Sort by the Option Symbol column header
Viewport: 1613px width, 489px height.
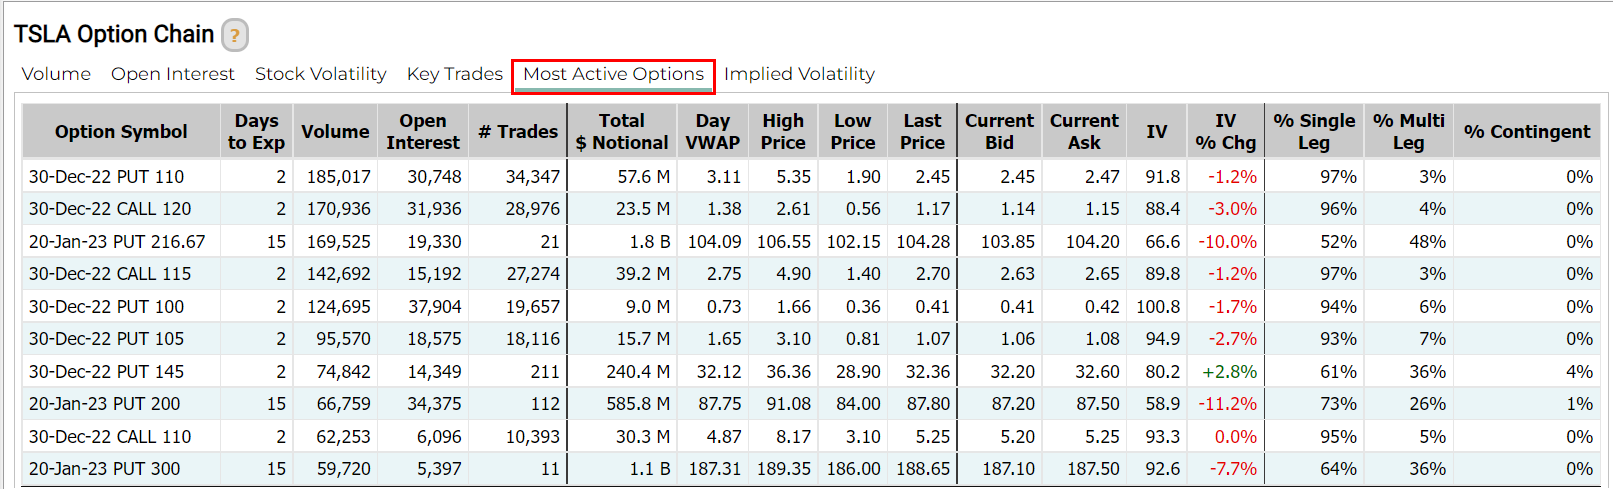pos(121,132)
